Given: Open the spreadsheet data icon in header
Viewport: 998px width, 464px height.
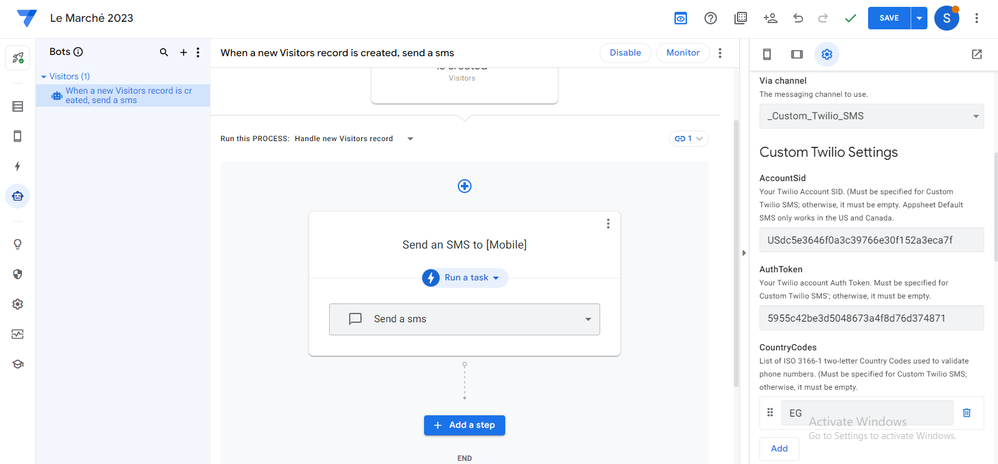Looking at the screenshot, I should pos(740,18).
